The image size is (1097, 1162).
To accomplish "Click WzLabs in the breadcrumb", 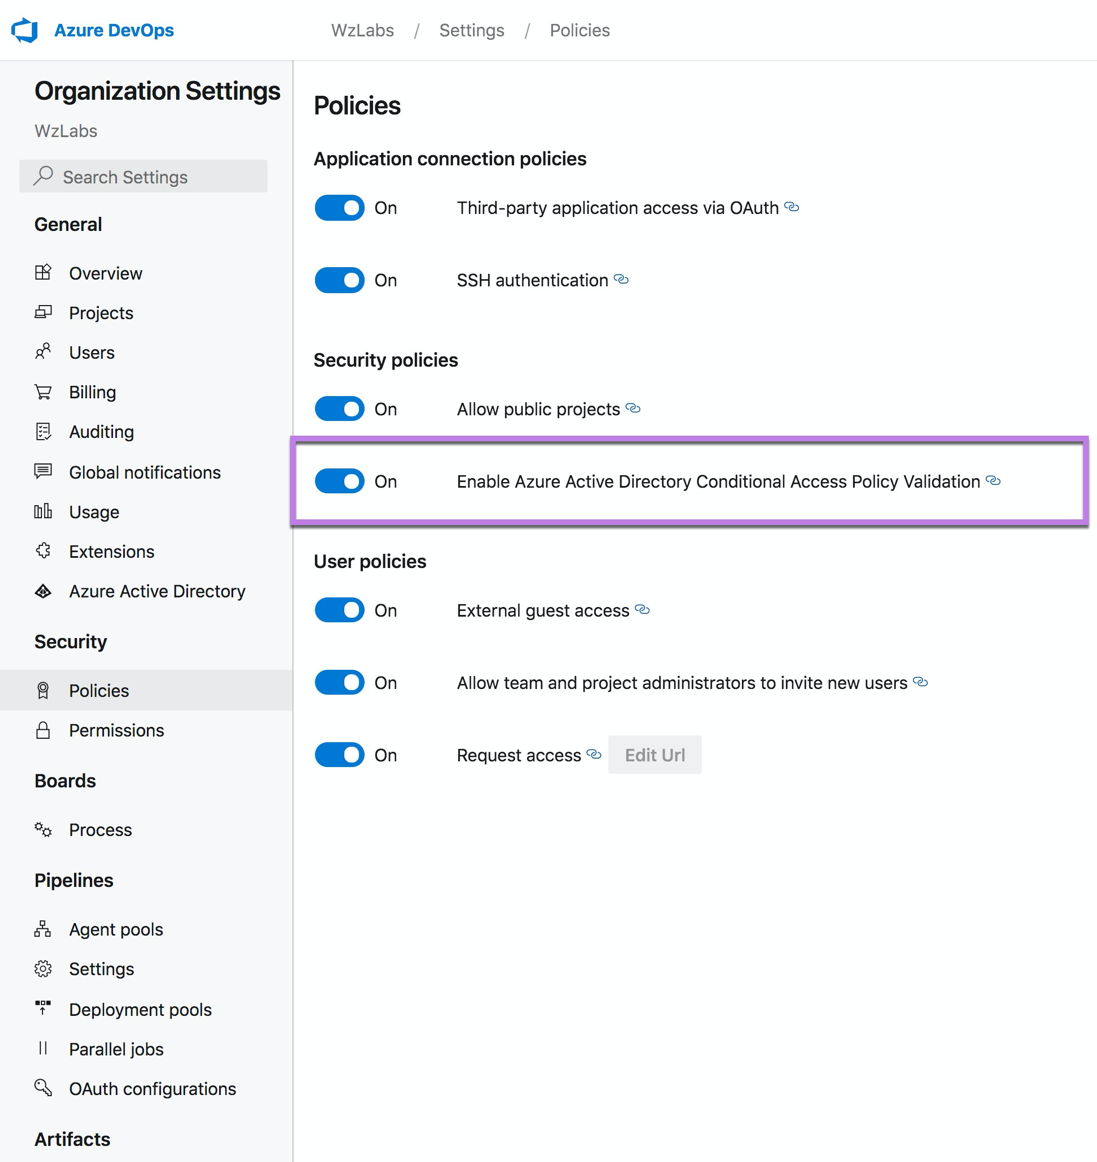I will [x=362, y=30].
